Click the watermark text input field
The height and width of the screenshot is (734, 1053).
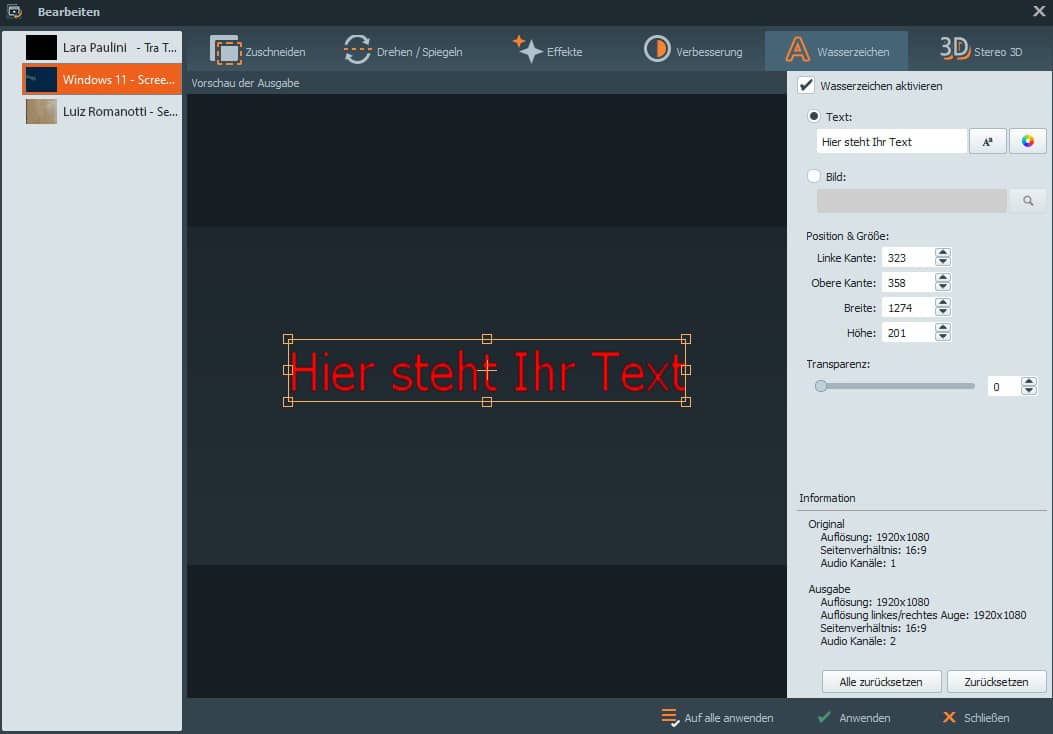point(892,142)
